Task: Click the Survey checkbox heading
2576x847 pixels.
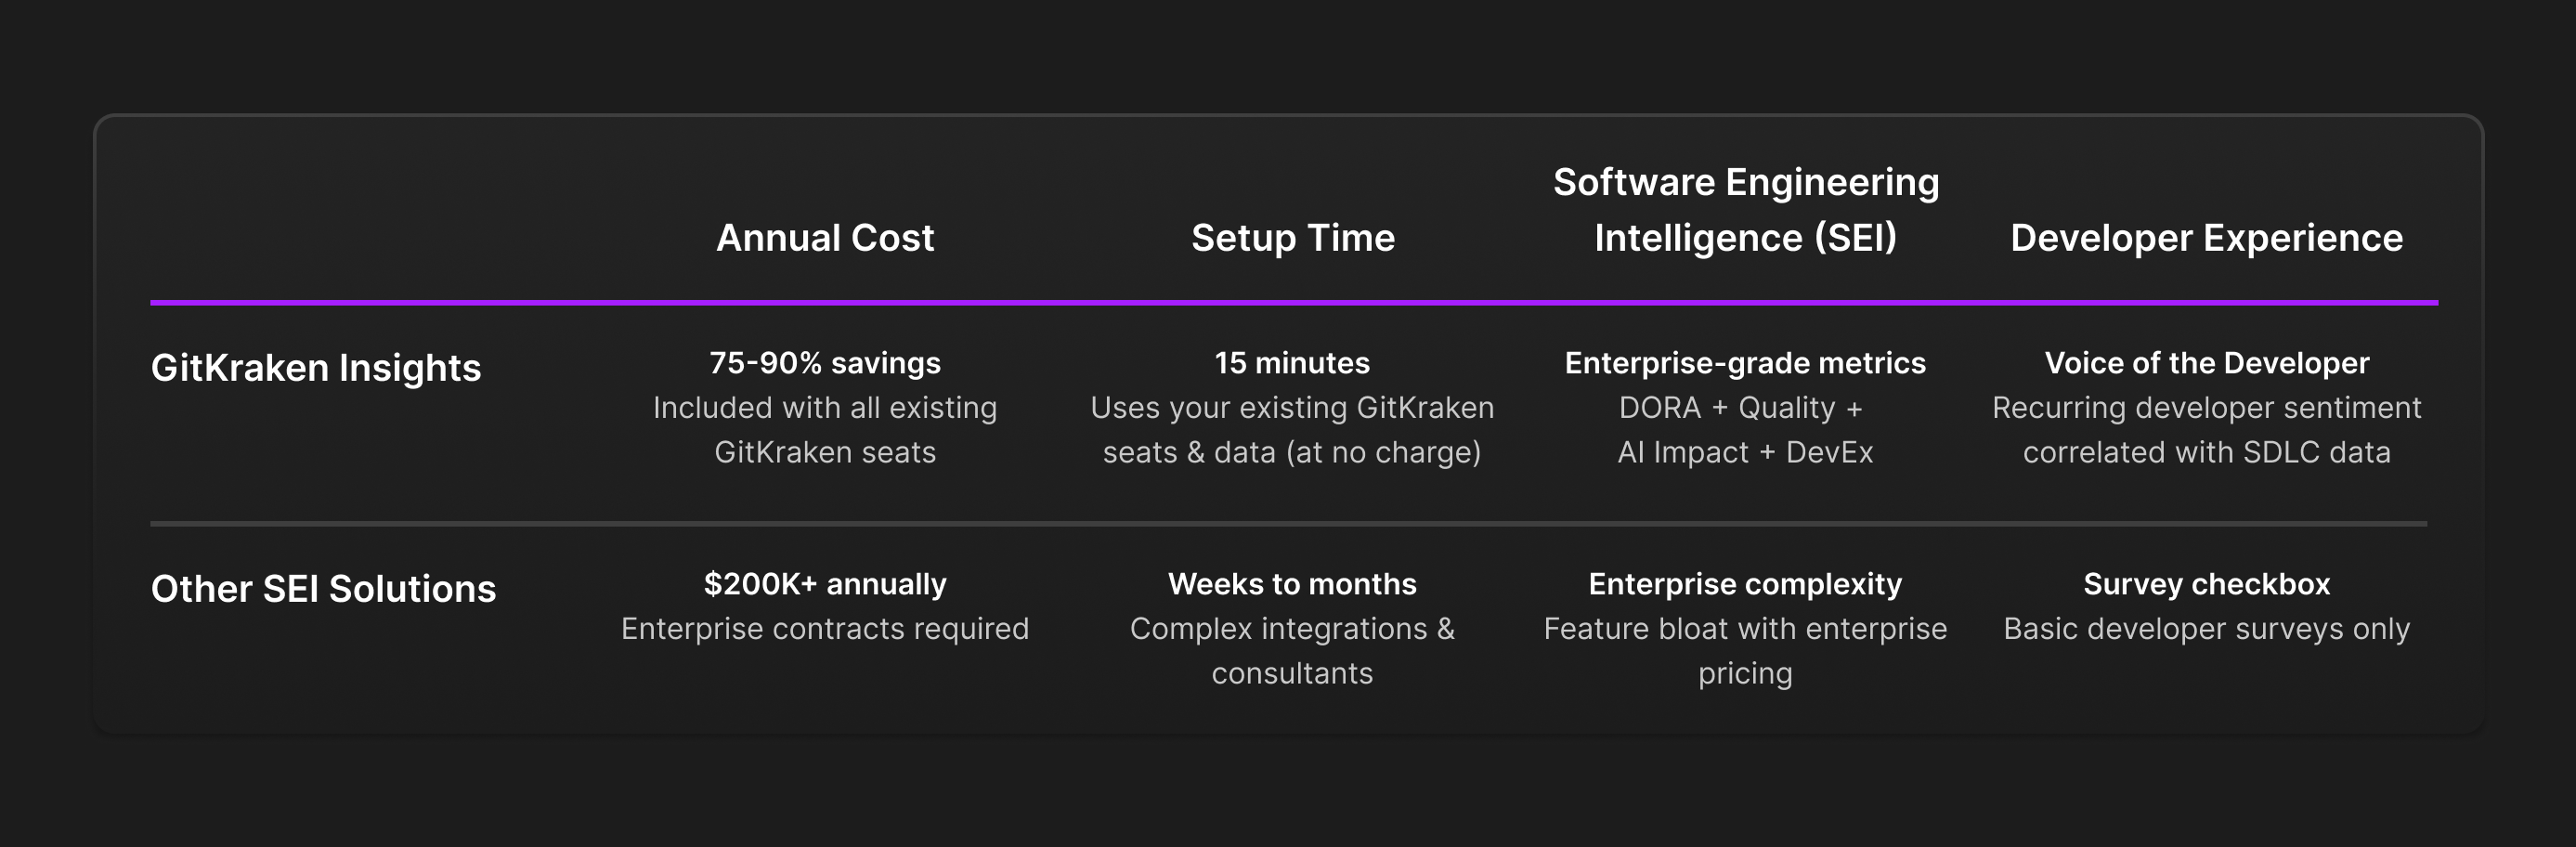Action: coord(2206,584)
